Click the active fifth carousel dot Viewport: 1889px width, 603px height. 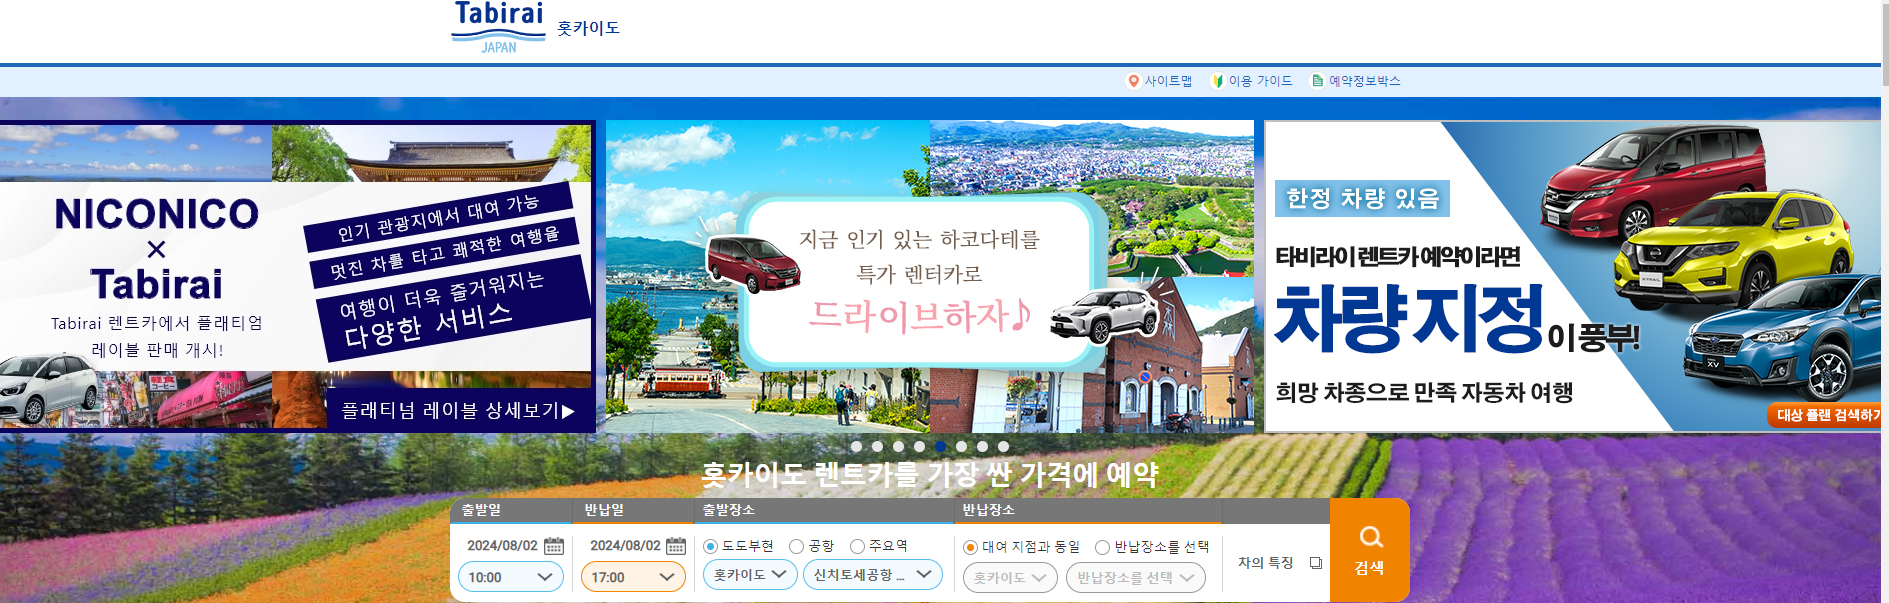[940, 447]
